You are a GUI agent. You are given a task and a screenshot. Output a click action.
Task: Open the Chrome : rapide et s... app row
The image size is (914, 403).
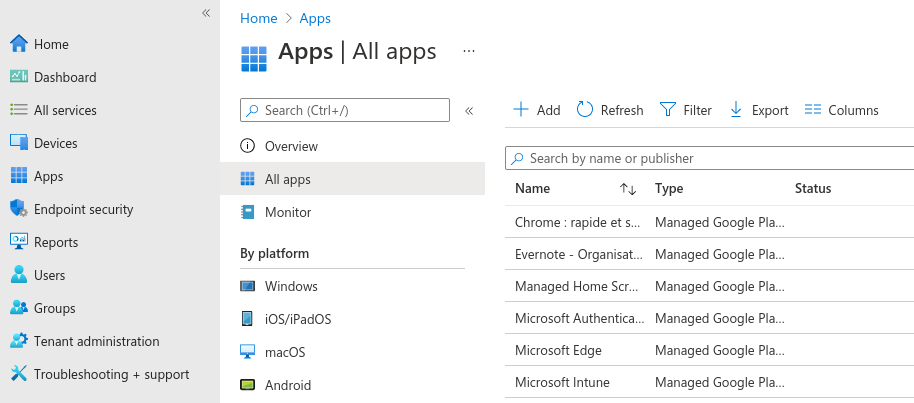[709, 222]
